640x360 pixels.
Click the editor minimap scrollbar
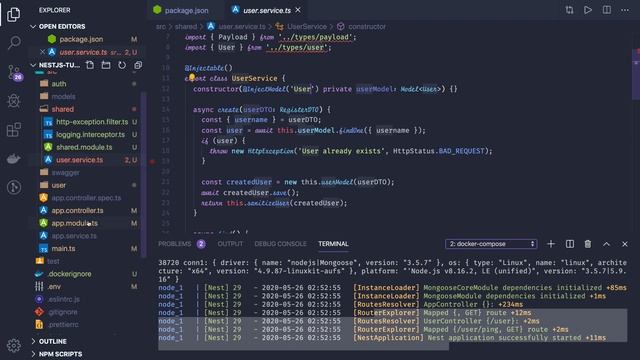(x=636, y=73)
